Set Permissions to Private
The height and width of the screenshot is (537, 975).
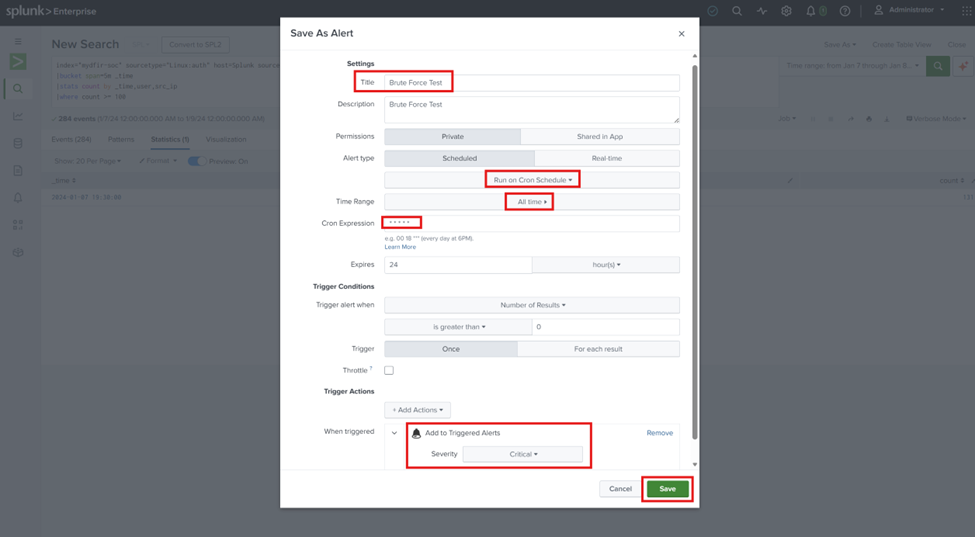point(452,137)
